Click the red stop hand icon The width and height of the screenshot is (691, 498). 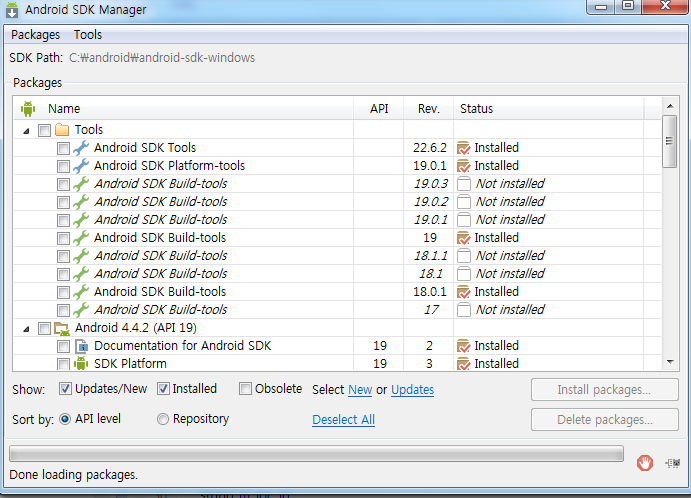645,463
